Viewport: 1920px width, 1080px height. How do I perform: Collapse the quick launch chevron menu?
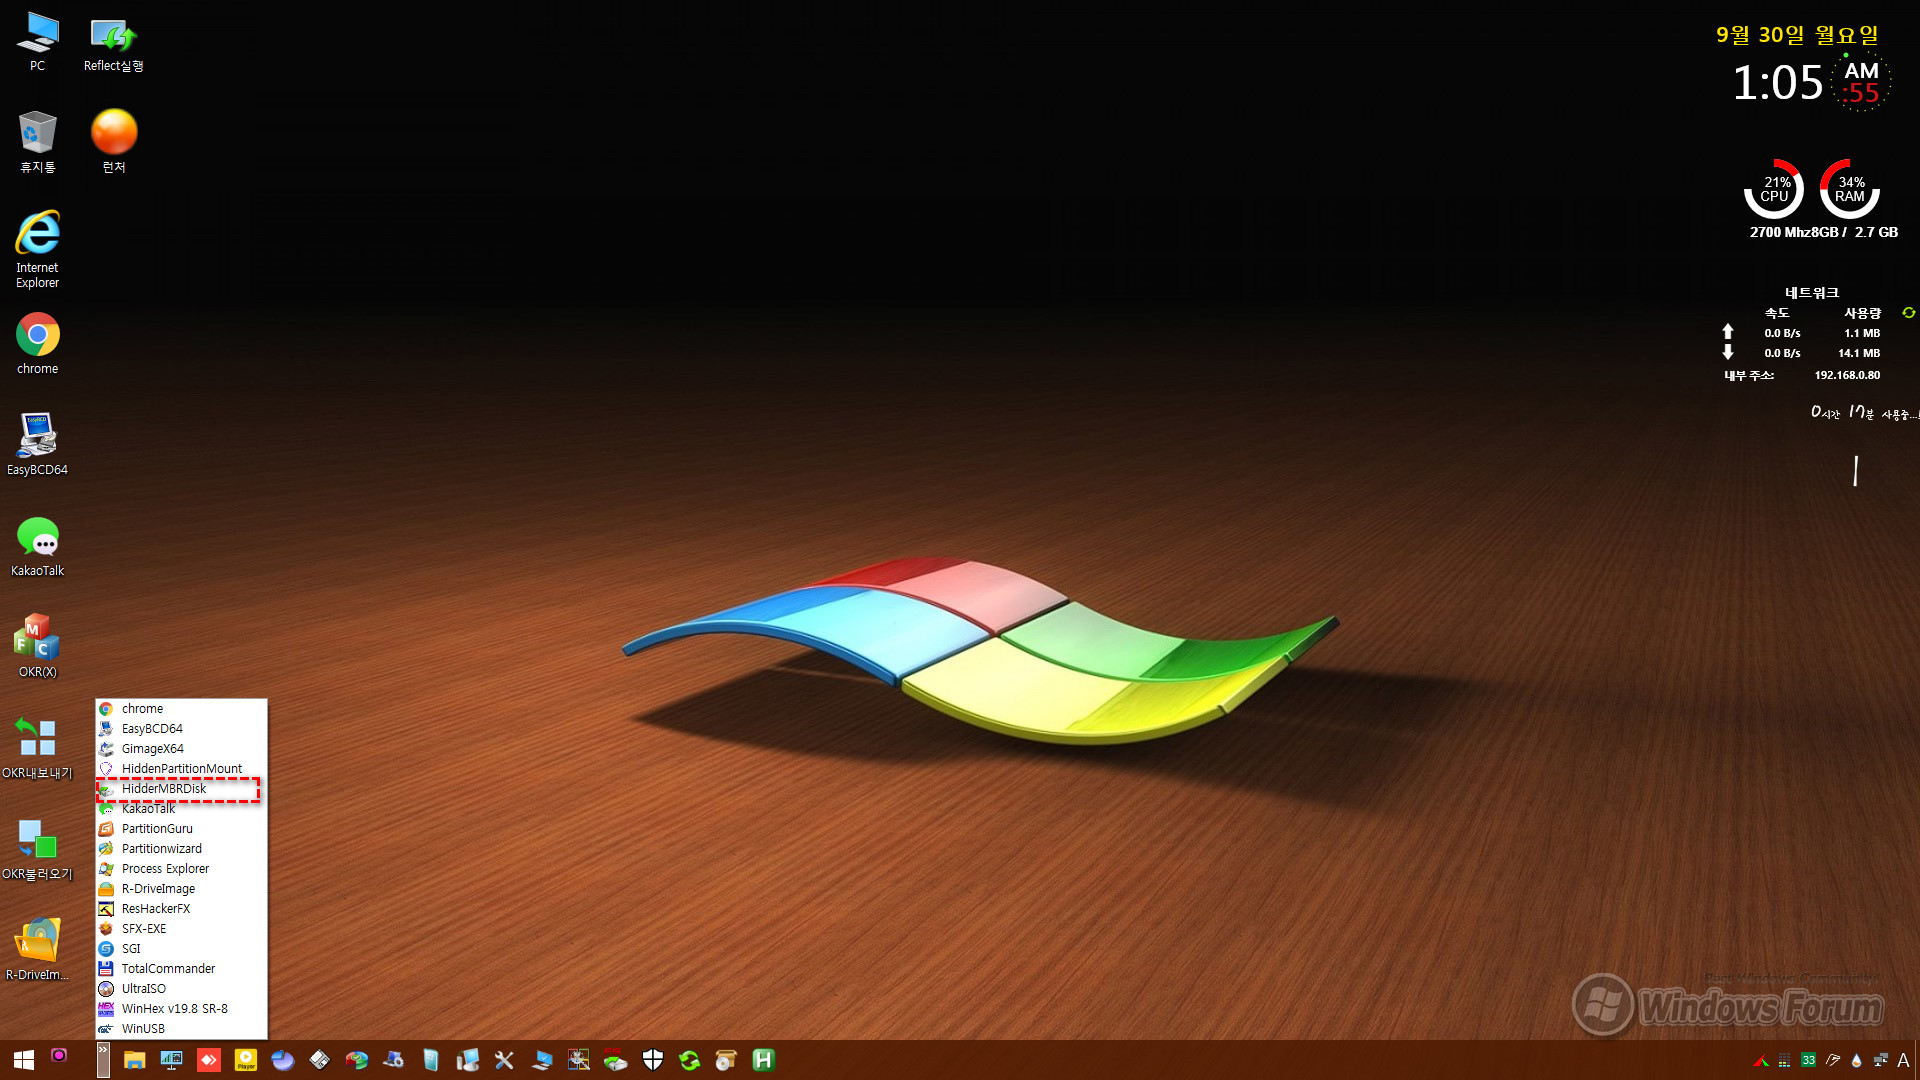tap(103, 1060)
